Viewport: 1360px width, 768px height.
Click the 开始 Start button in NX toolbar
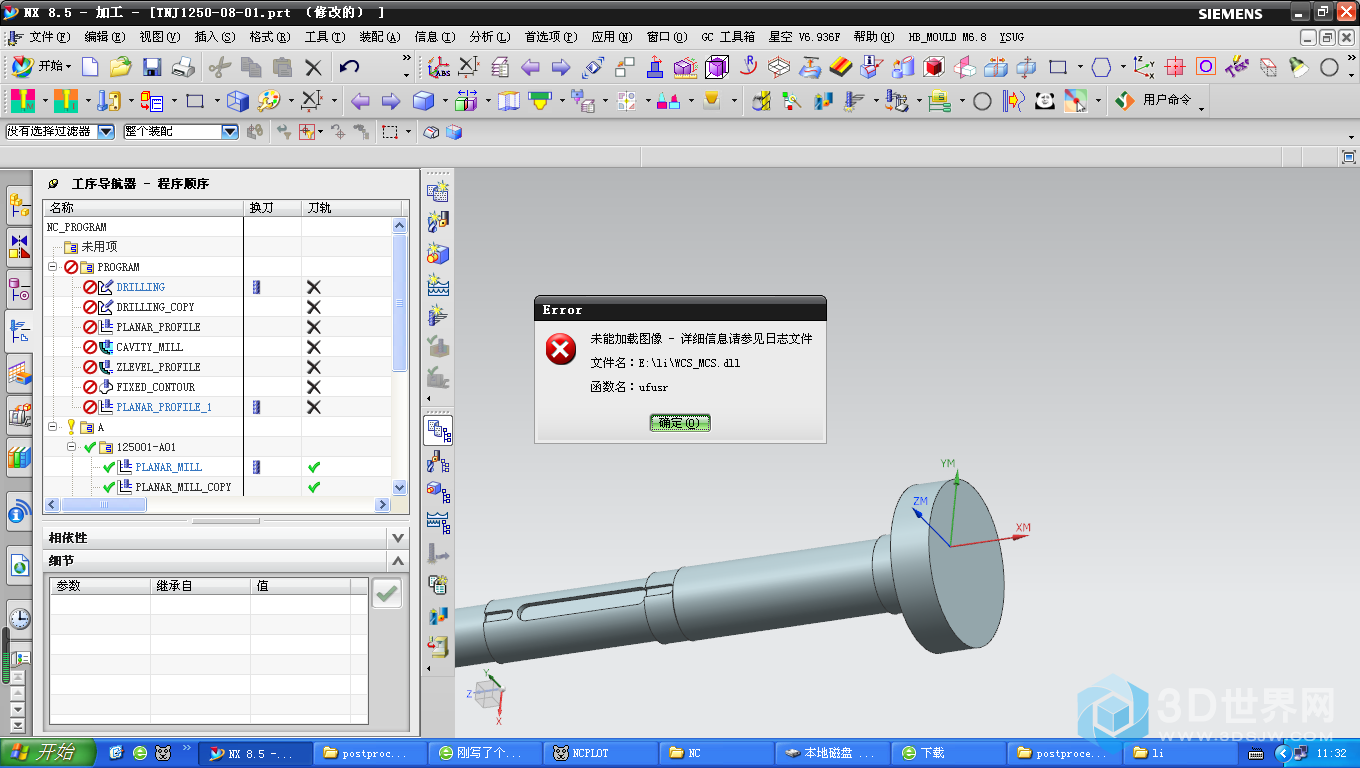click(x=40, y=67)
